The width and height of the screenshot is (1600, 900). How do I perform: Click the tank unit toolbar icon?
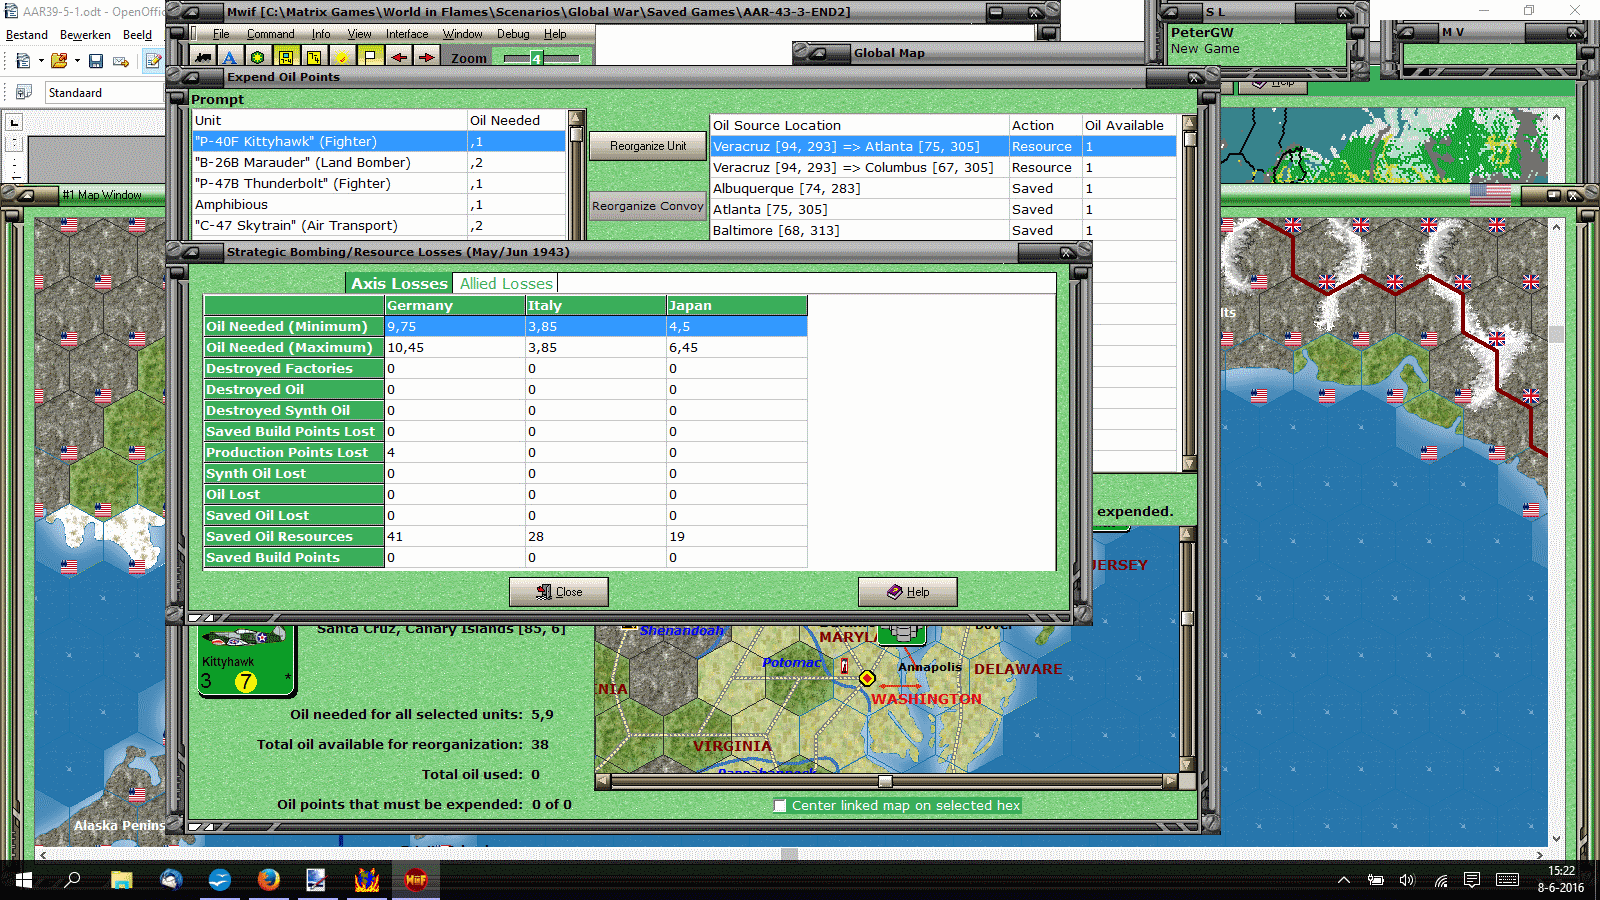pyautogui.click(x=204, y=57)
